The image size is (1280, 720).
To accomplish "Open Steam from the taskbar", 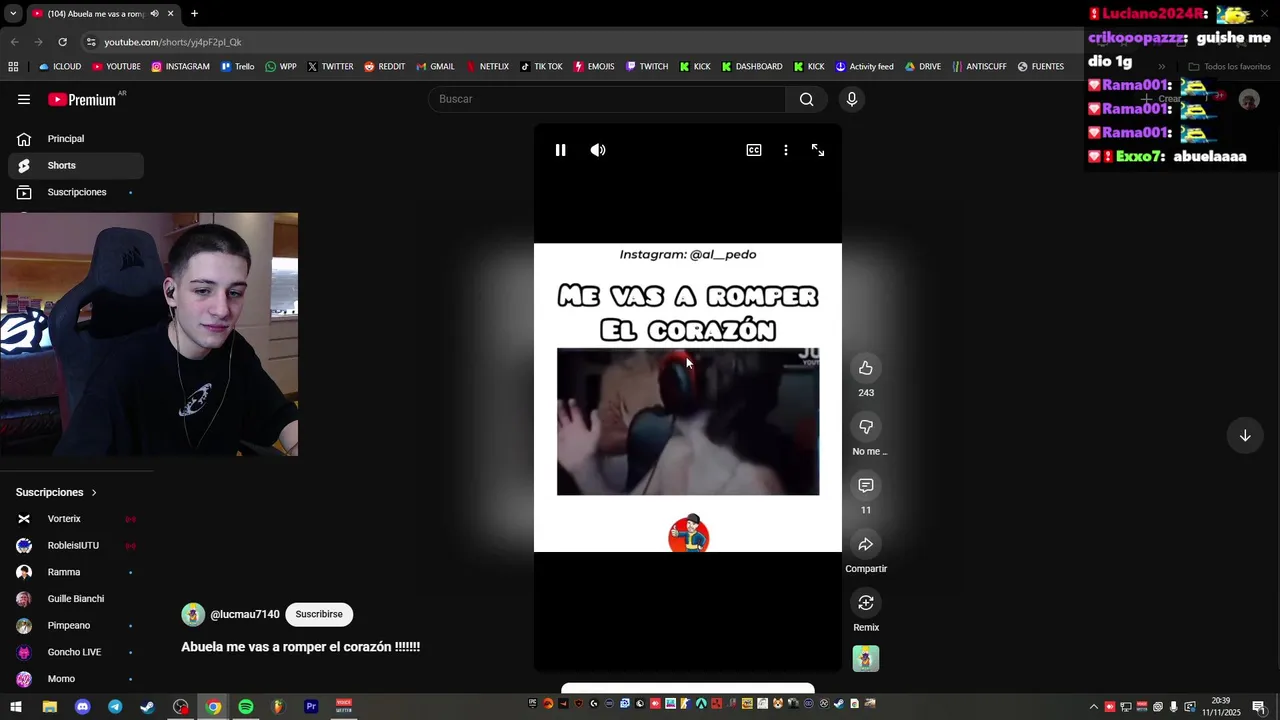I will point(147,706).
